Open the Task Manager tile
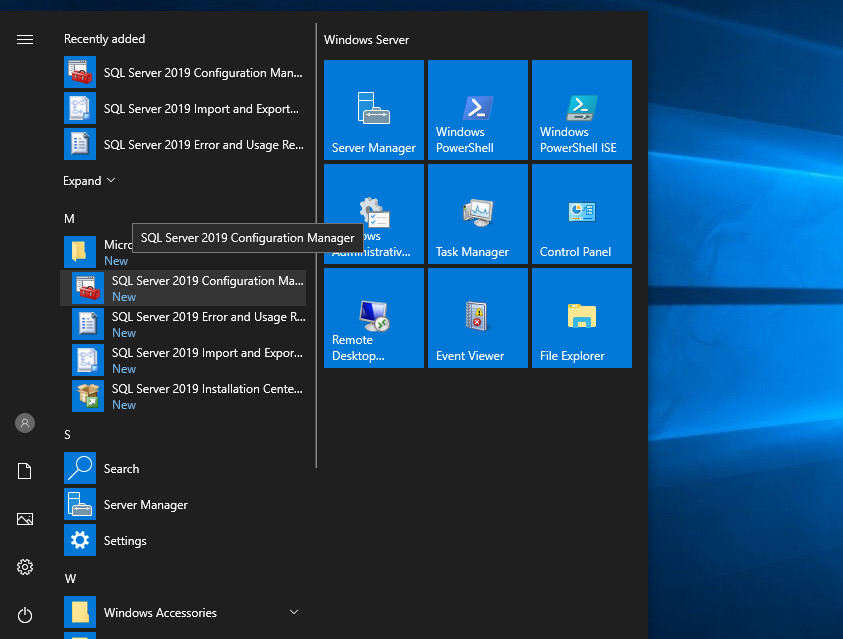The width and height of the screenshot is (843, 639). pyautogui.click(x=478, y=214)
